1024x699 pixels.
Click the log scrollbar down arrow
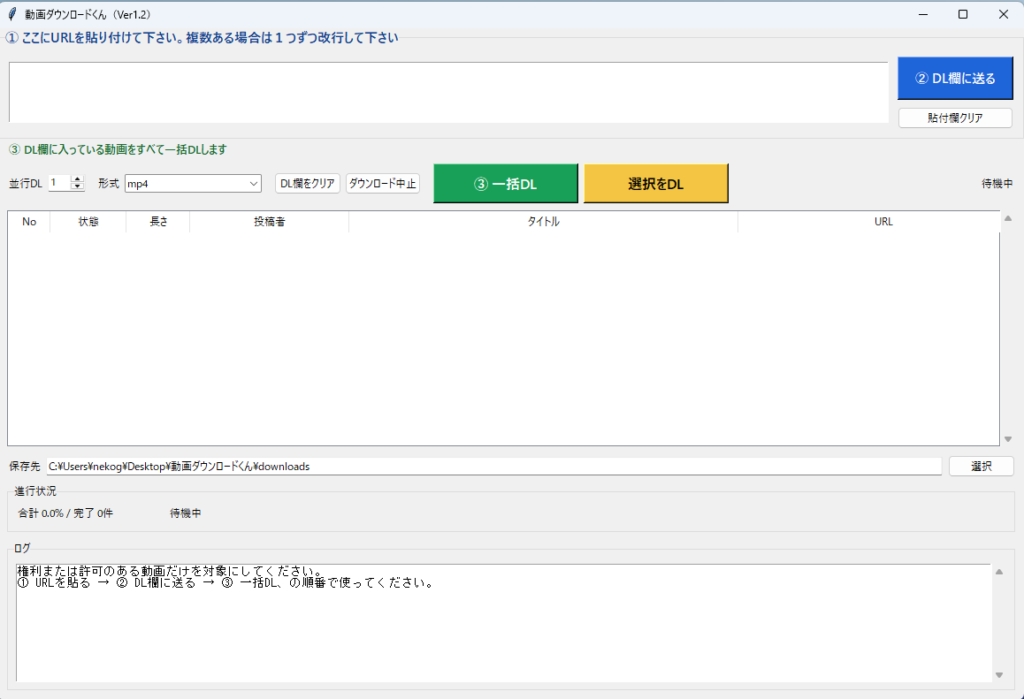(x=999, y=675)
